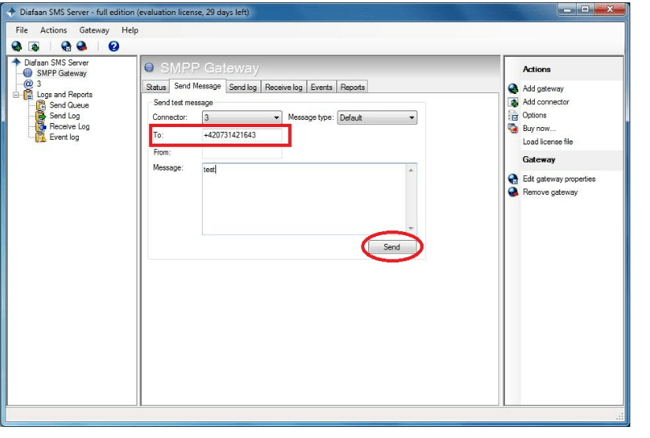Click the From input field
This screenshot has height=438, width=650.
pos(242,152)
